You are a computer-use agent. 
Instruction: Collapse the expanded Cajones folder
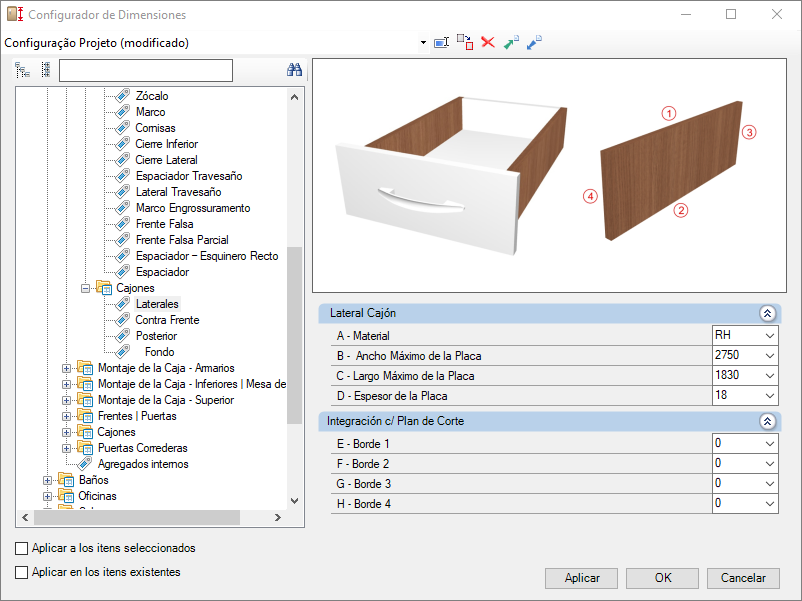tap(85, 288)
